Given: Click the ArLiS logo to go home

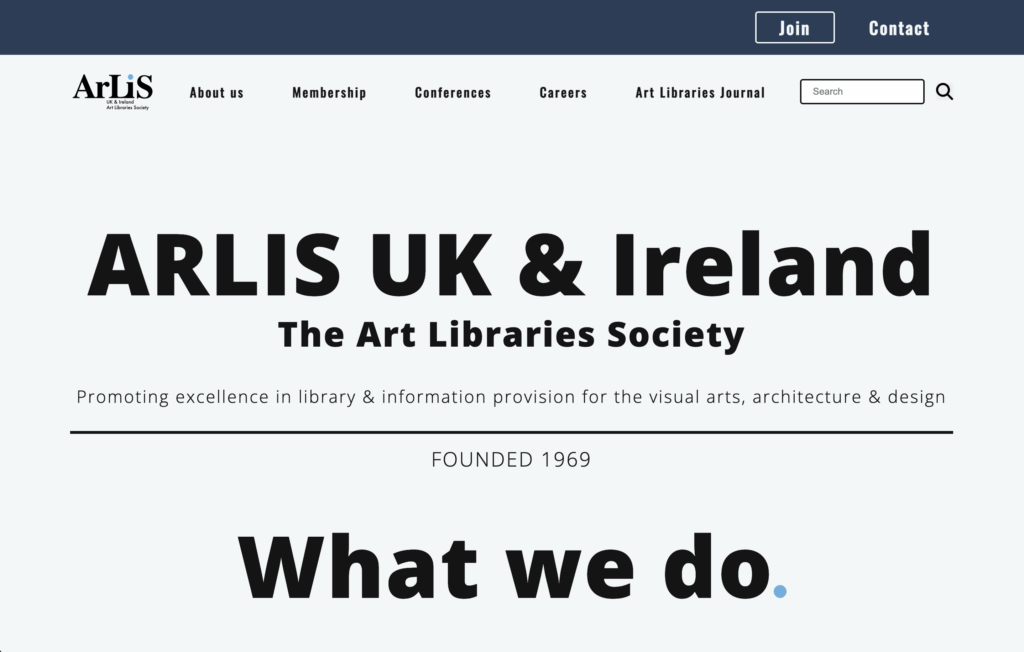Looking at the screenshot, I should 112,89.
